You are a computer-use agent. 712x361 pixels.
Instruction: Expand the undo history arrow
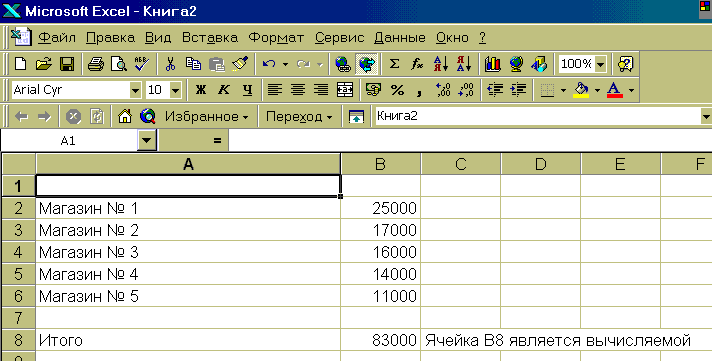(286, 64)
